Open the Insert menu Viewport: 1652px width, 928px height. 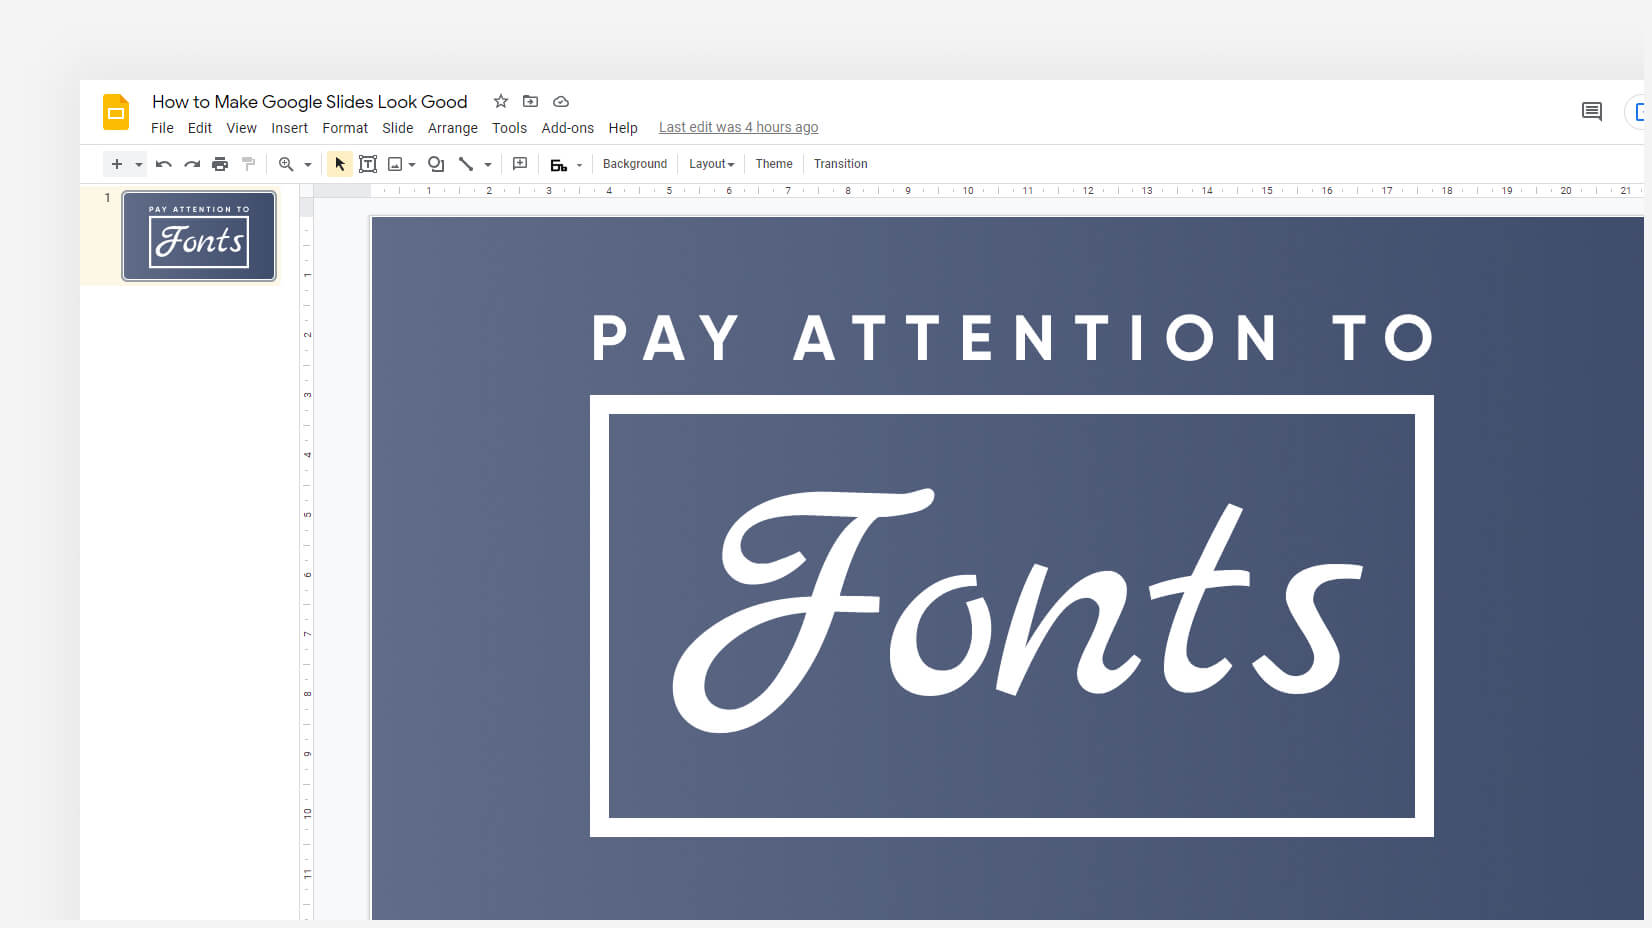(289, 128)
